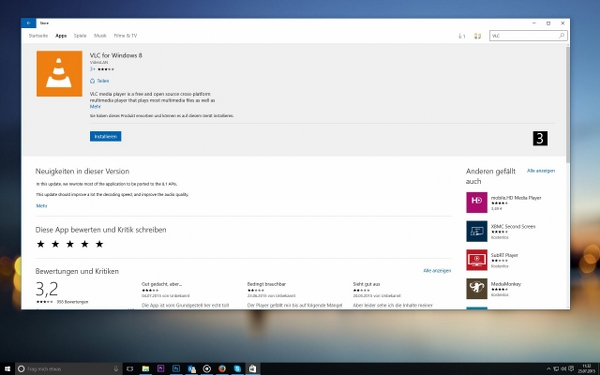Click the Cortana search box on taskbar

click(69, 369)
